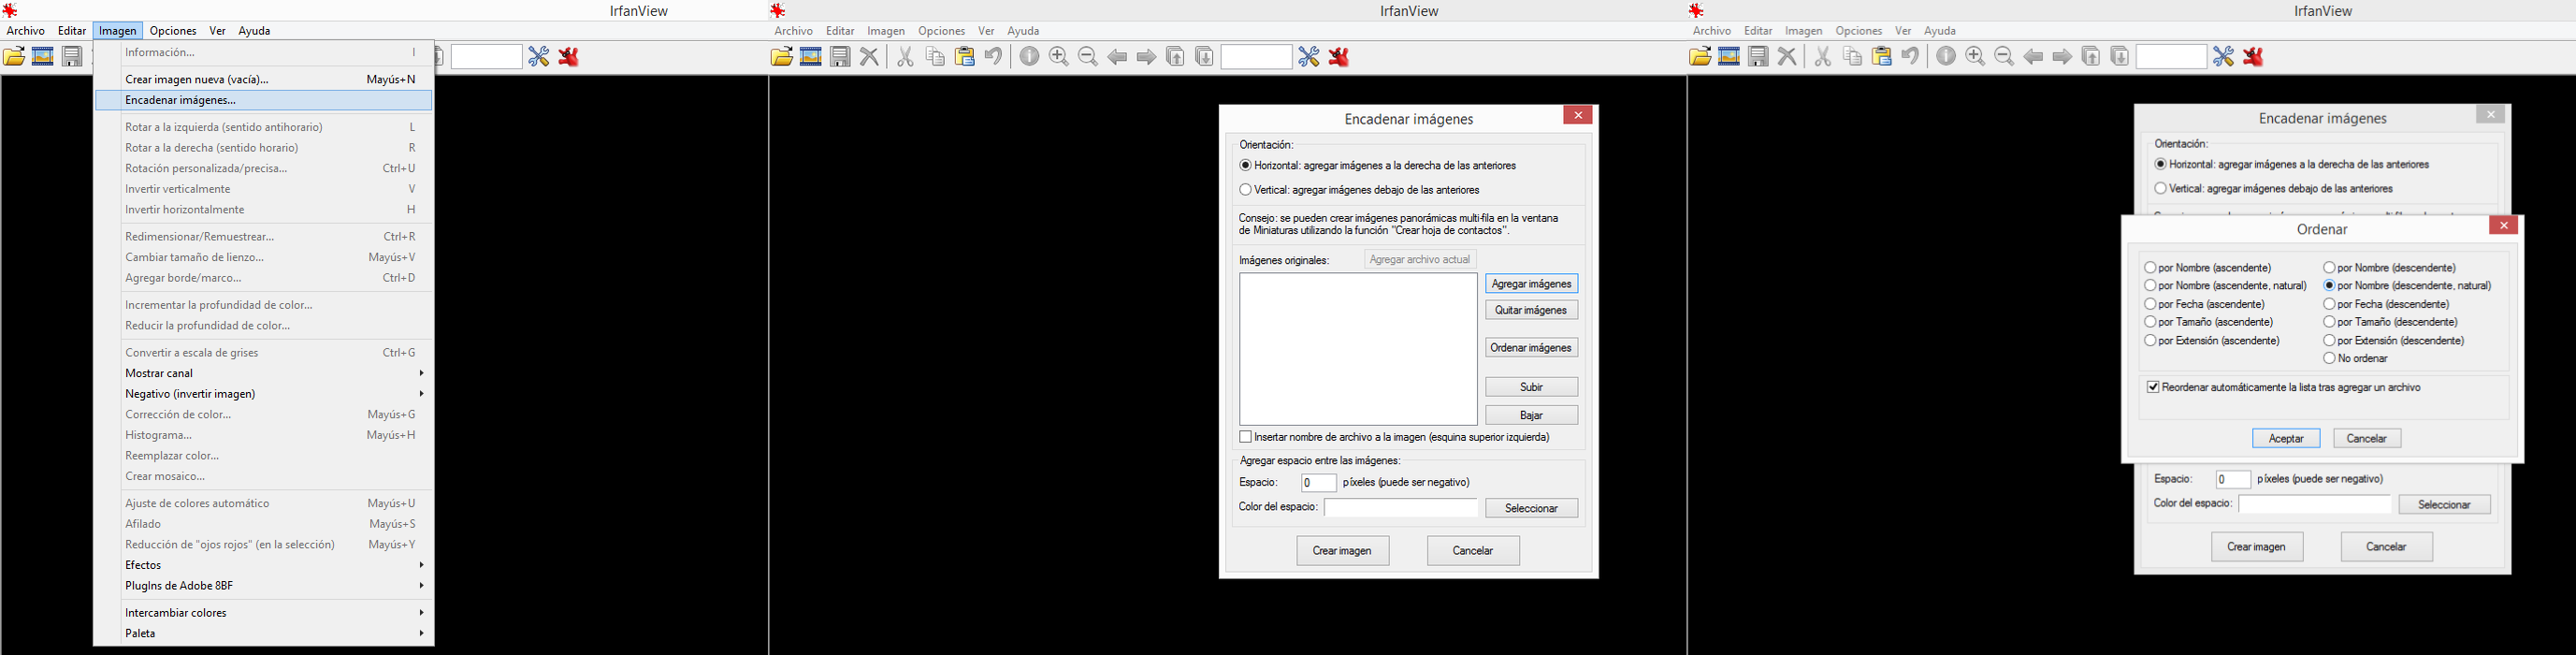Click the next page icon in the middle window
The width and height of the screenshot is (2576, 655).
[1205, 57]
